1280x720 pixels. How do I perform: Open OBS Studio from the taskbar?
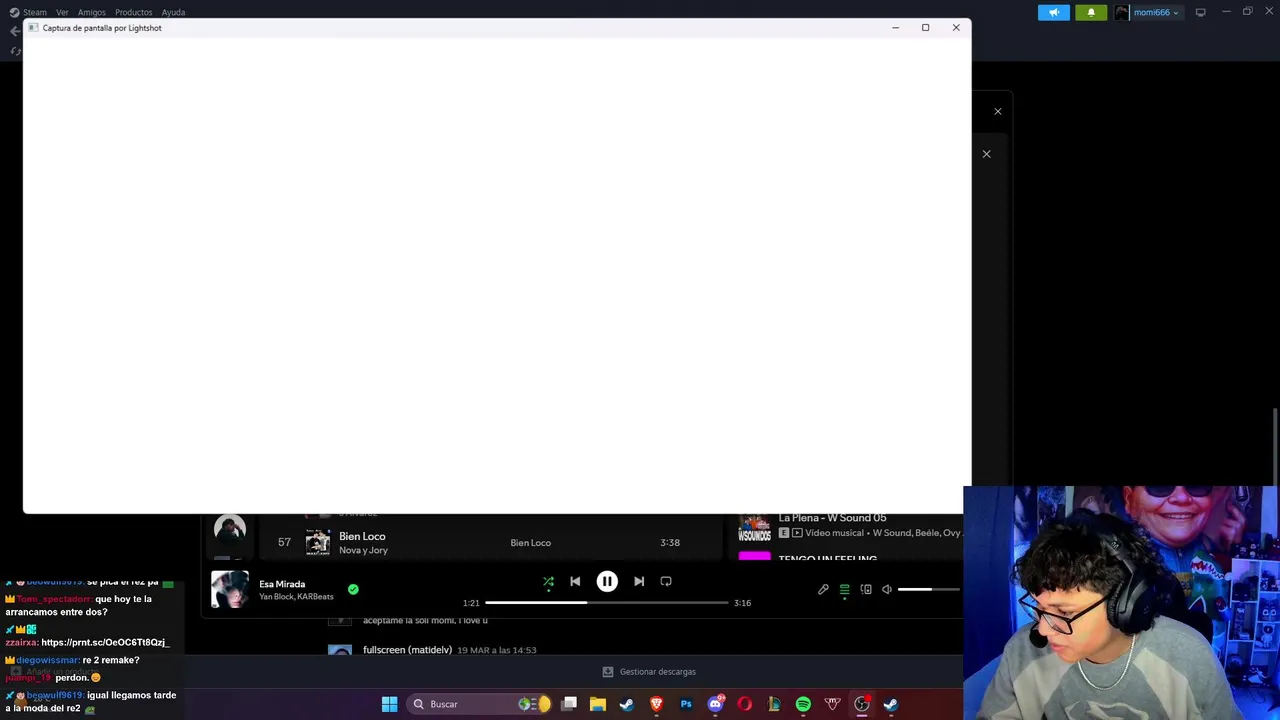pos(862,704)
